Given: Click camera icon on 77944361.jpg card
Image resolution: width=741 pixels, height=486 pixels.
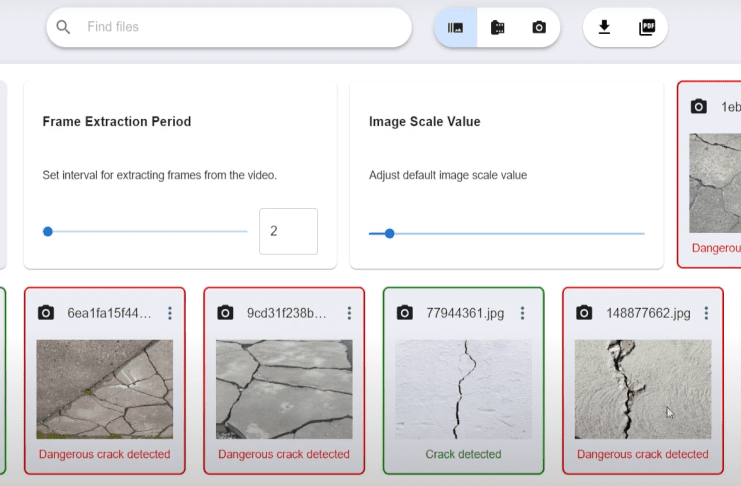Looking at the screenshot, I should [x=404, y=313].
